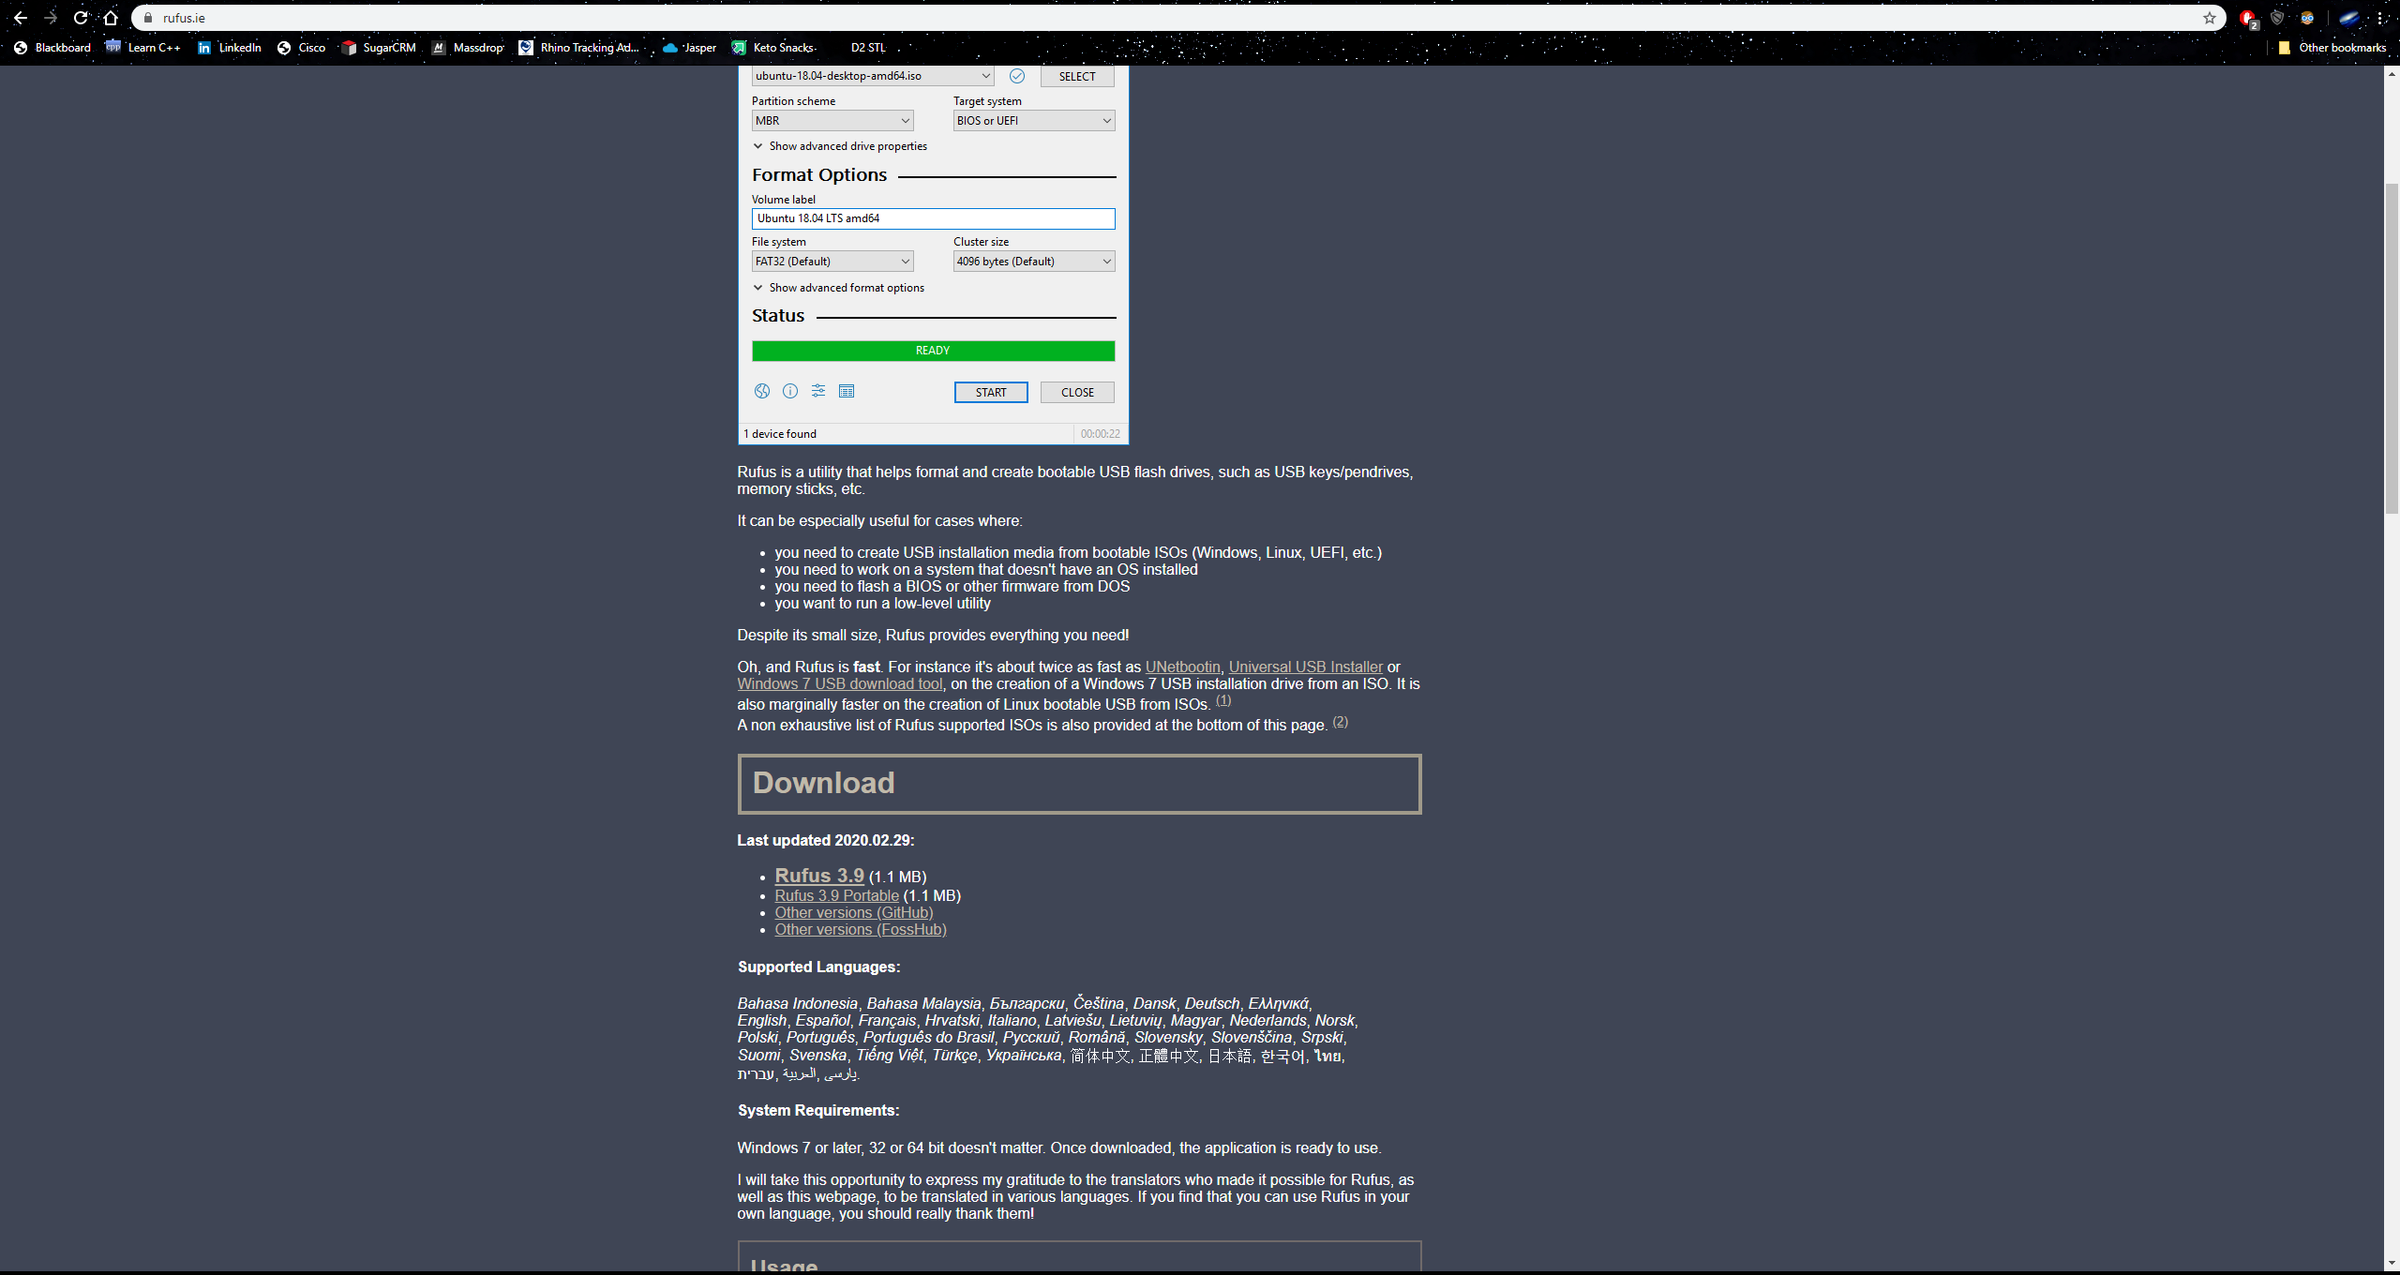Refresh the rufus.ie page

tap(78, 17)
